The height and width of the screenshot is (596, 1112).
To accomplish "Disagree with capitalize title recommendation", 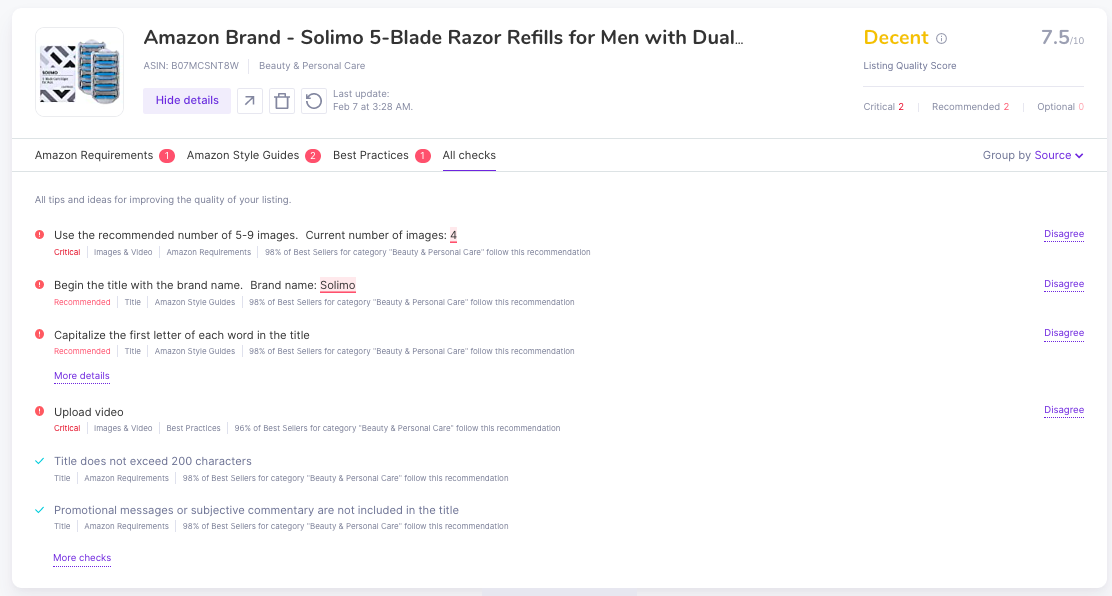I will [x=1064, y=333].
